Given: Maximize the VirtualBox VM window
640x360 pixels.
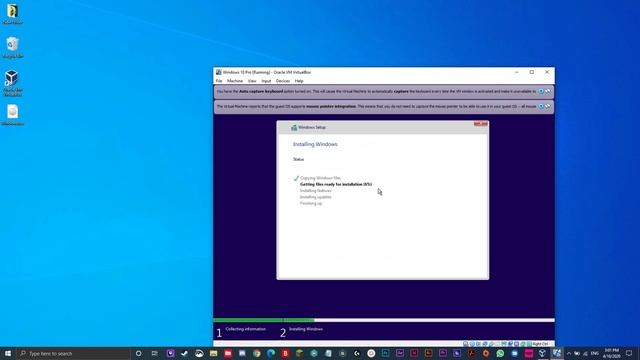Looking at the screenshot, I should coord(531,72).
